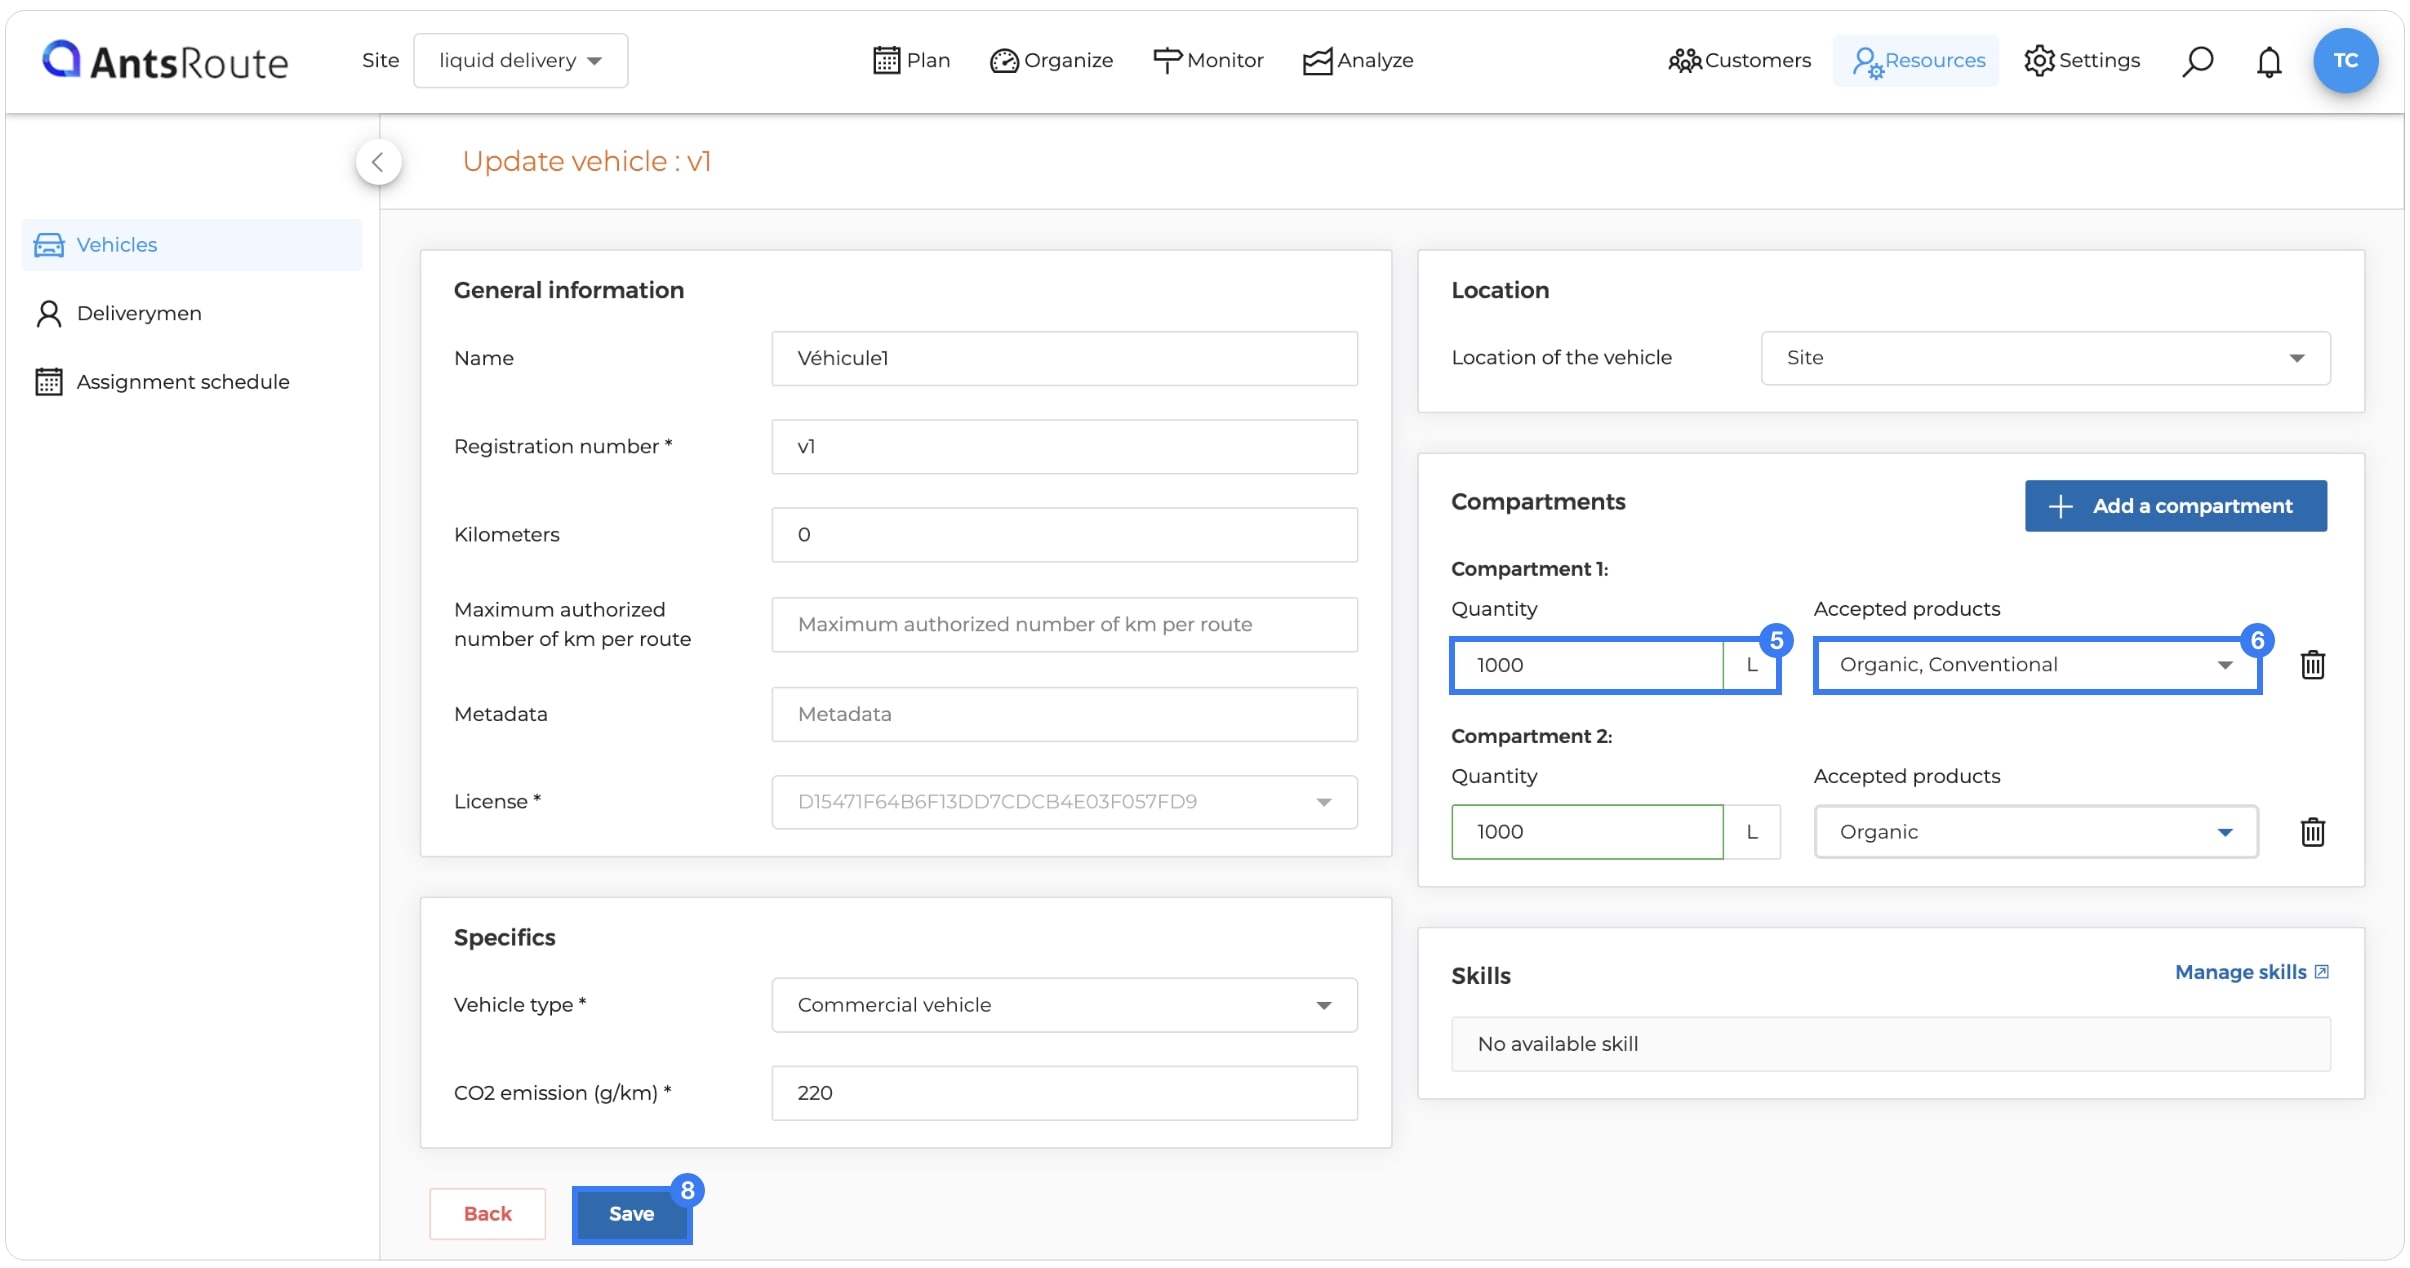
Task: Click the Specifics section heading
Action: (x=505, y=938)
